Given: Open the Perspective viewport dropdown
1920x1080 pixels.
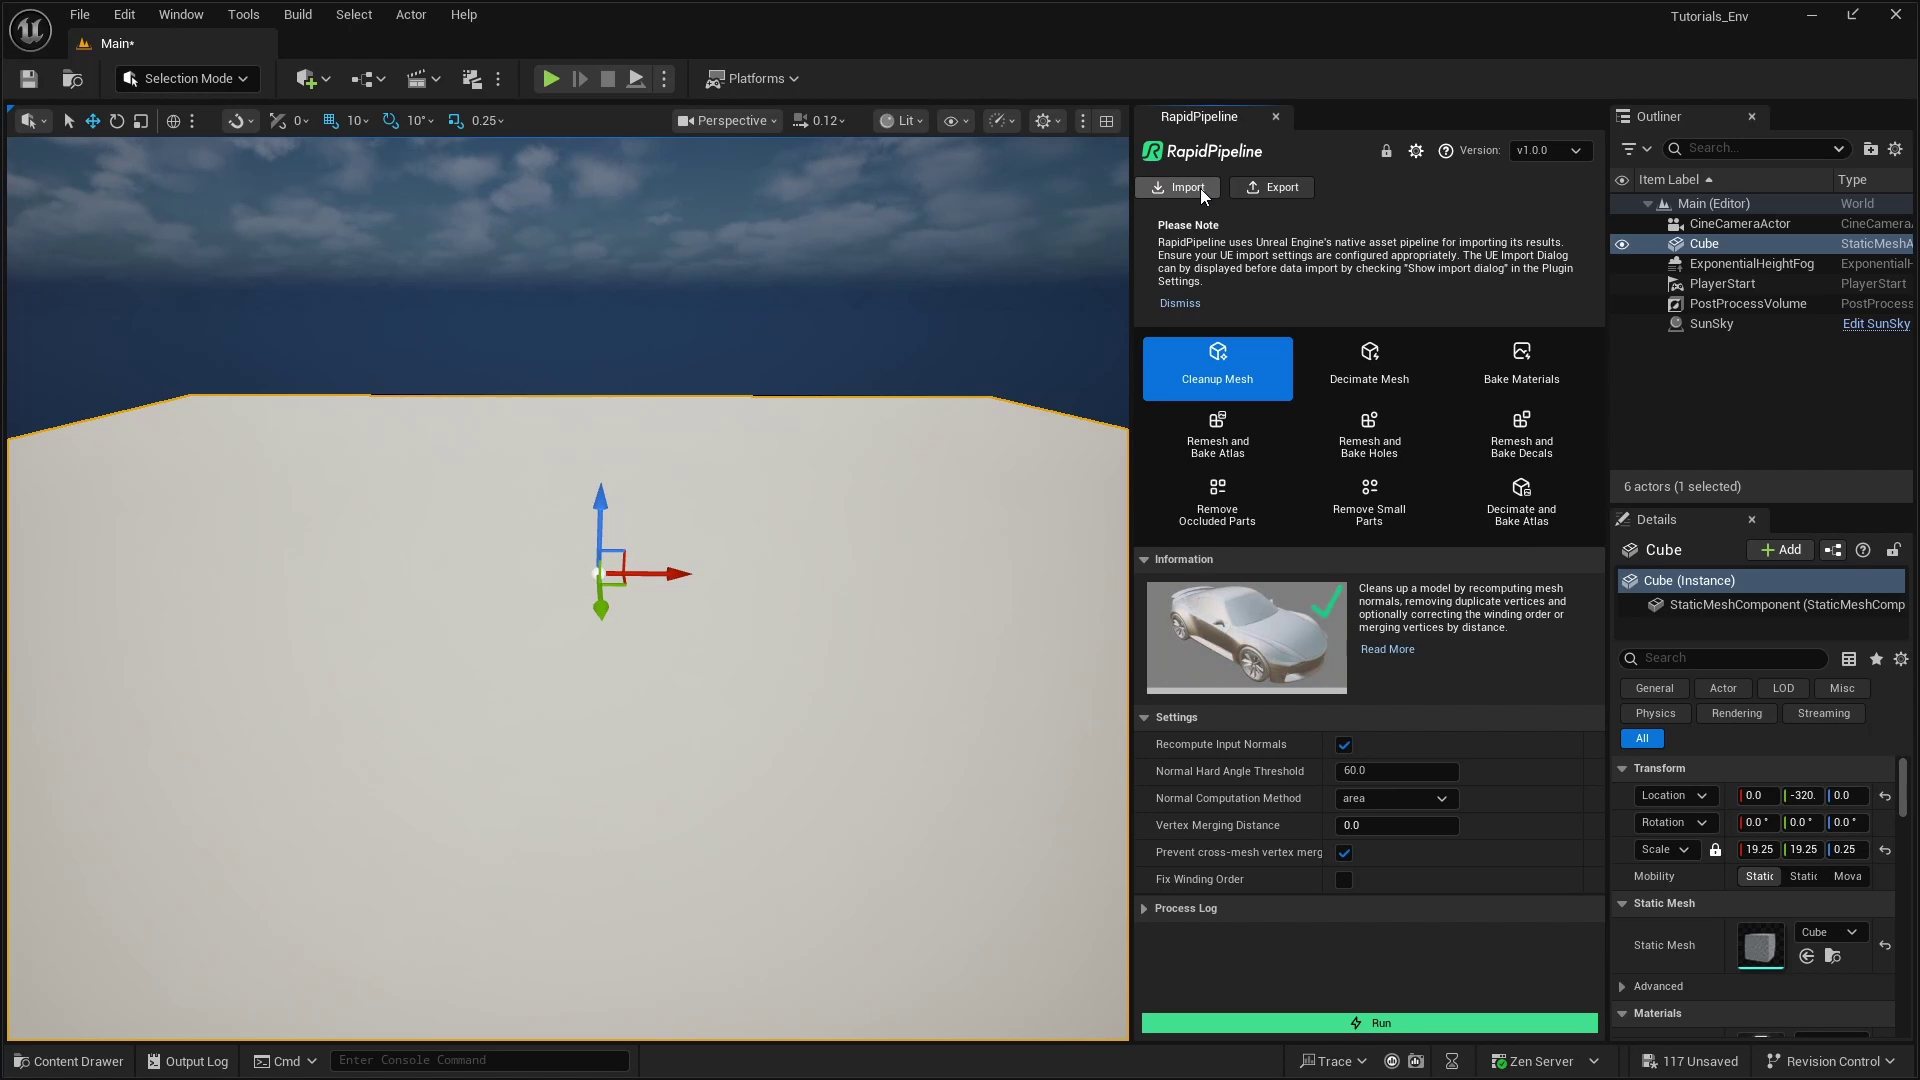Looking at the screenshot, I should pyautogui.click(x=726, y=120).
